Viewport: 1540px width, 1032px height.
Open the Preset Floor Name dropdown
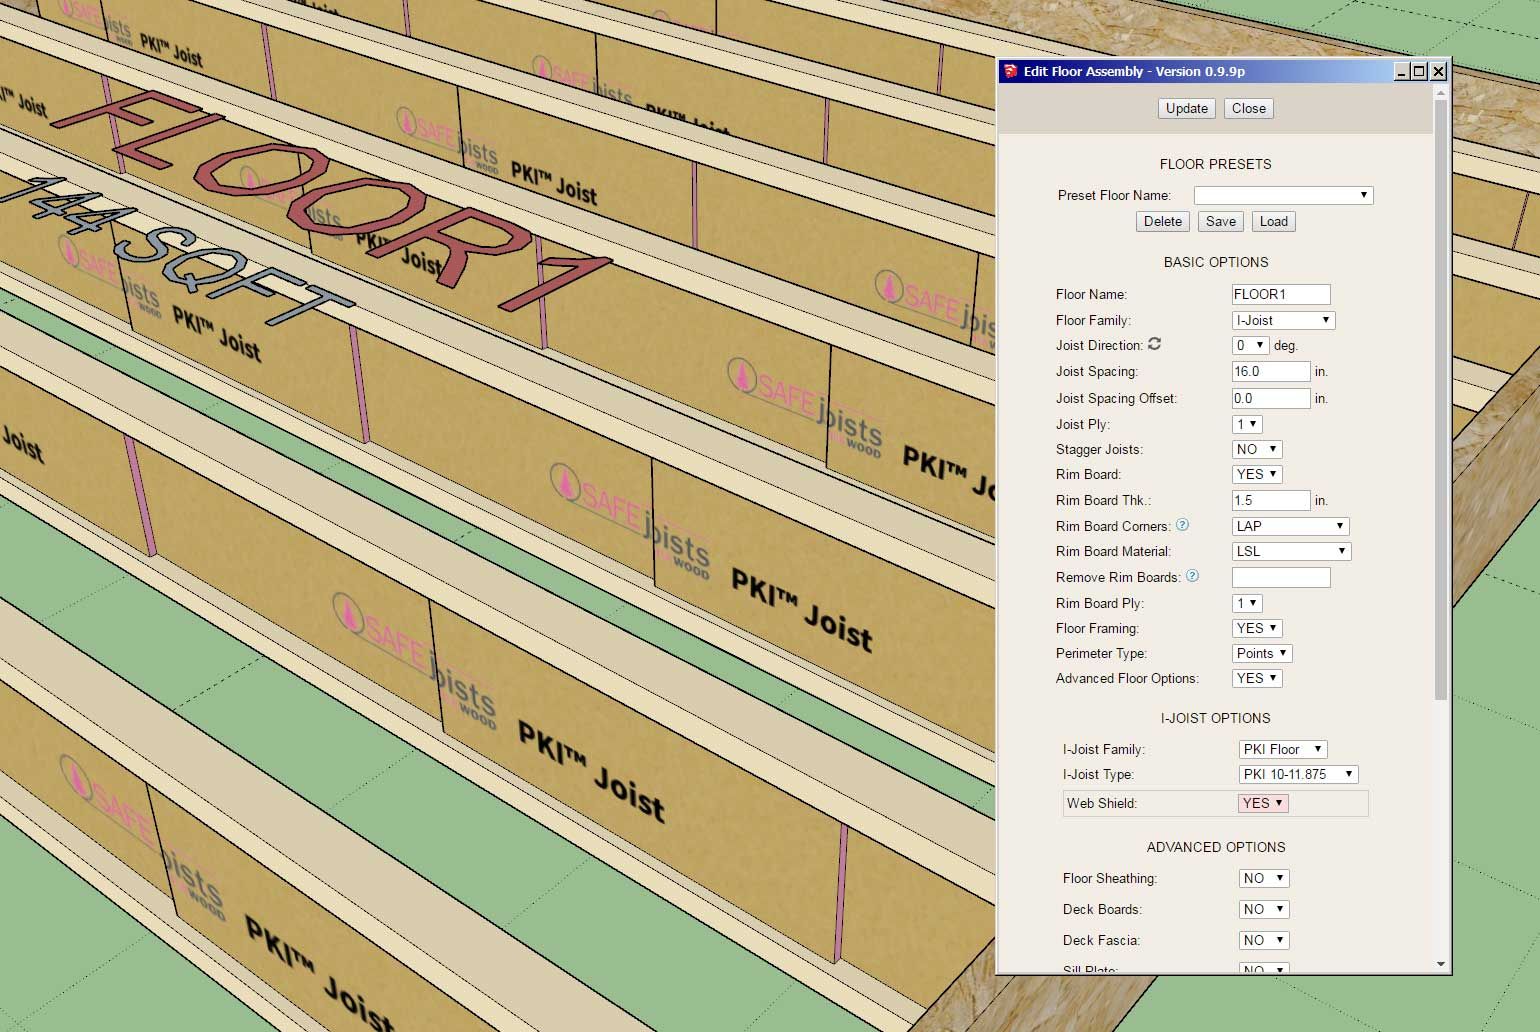pos(1283,195)
